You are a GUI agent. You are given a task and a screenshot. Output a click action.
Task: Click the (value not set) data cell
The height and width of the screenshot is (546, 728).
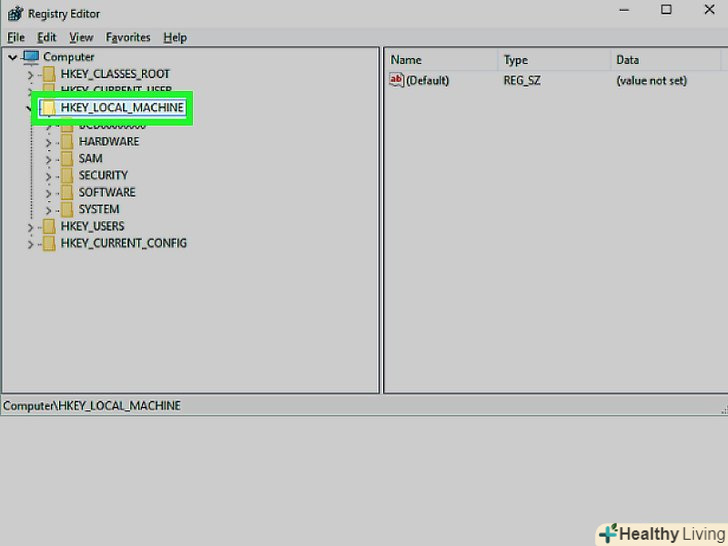pos(651,80)
